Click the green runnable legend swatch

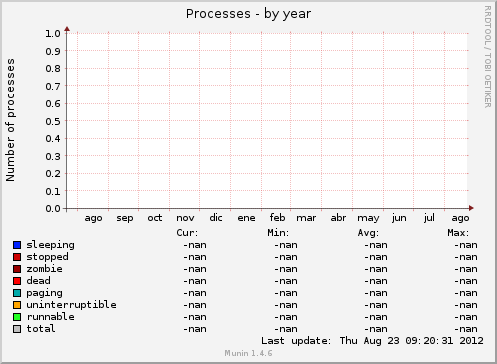[x=17, y=317]
